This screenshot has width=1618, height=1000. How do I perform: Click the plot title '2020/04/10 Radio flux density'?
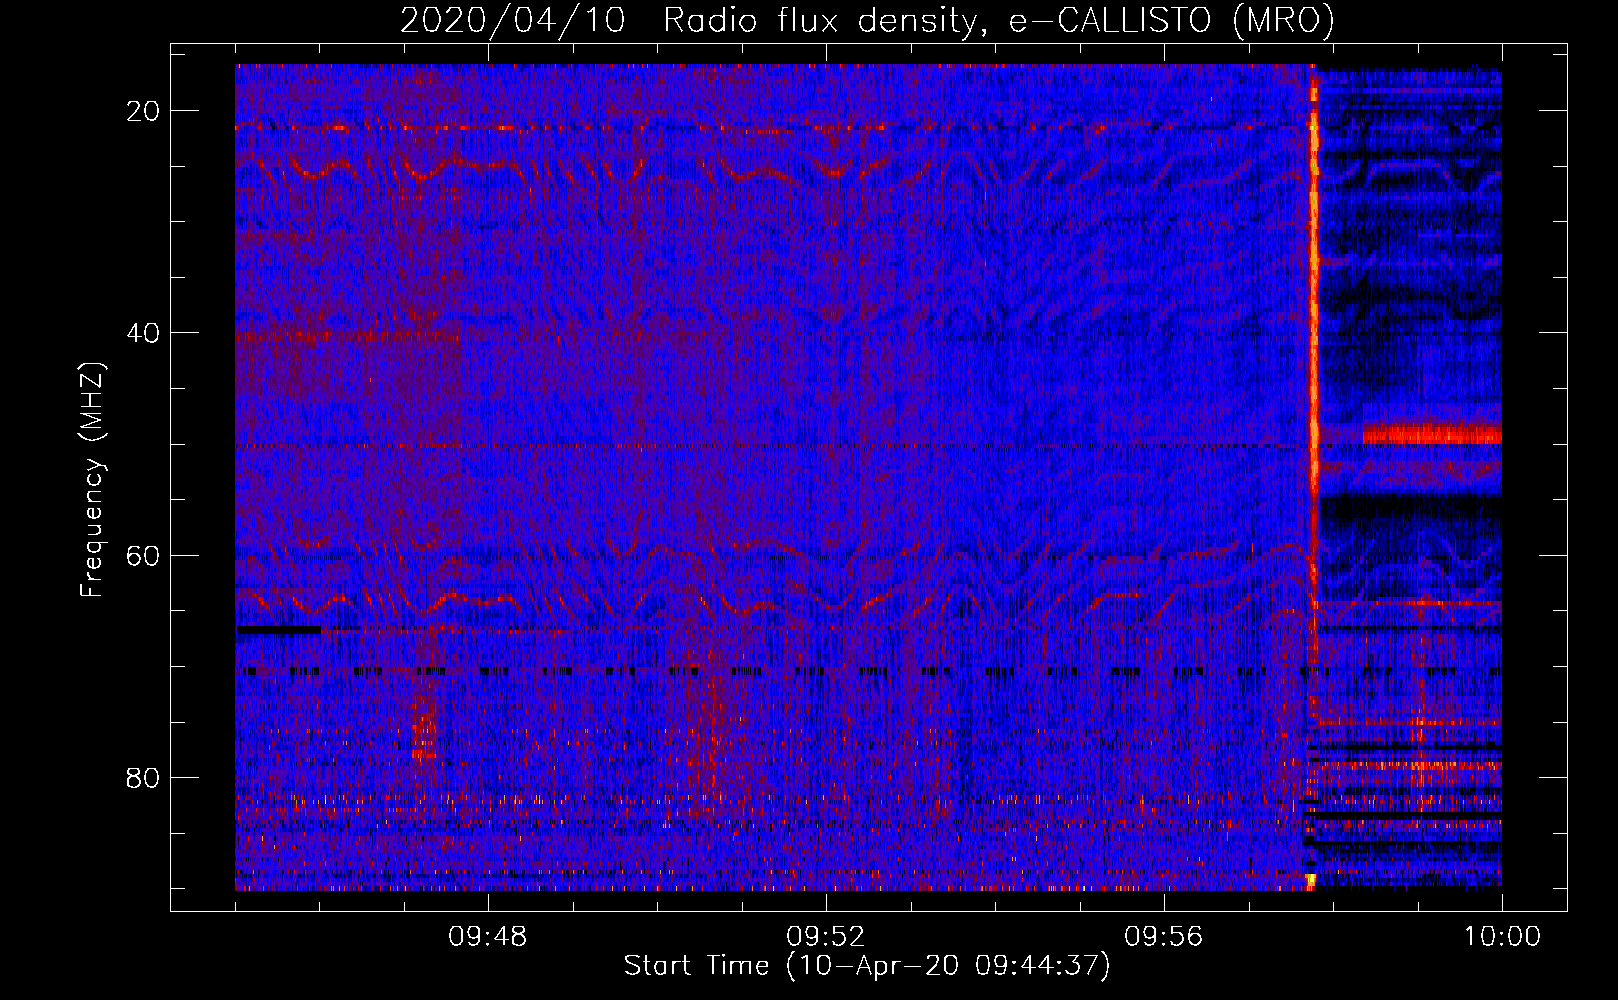tap(867, 19)
